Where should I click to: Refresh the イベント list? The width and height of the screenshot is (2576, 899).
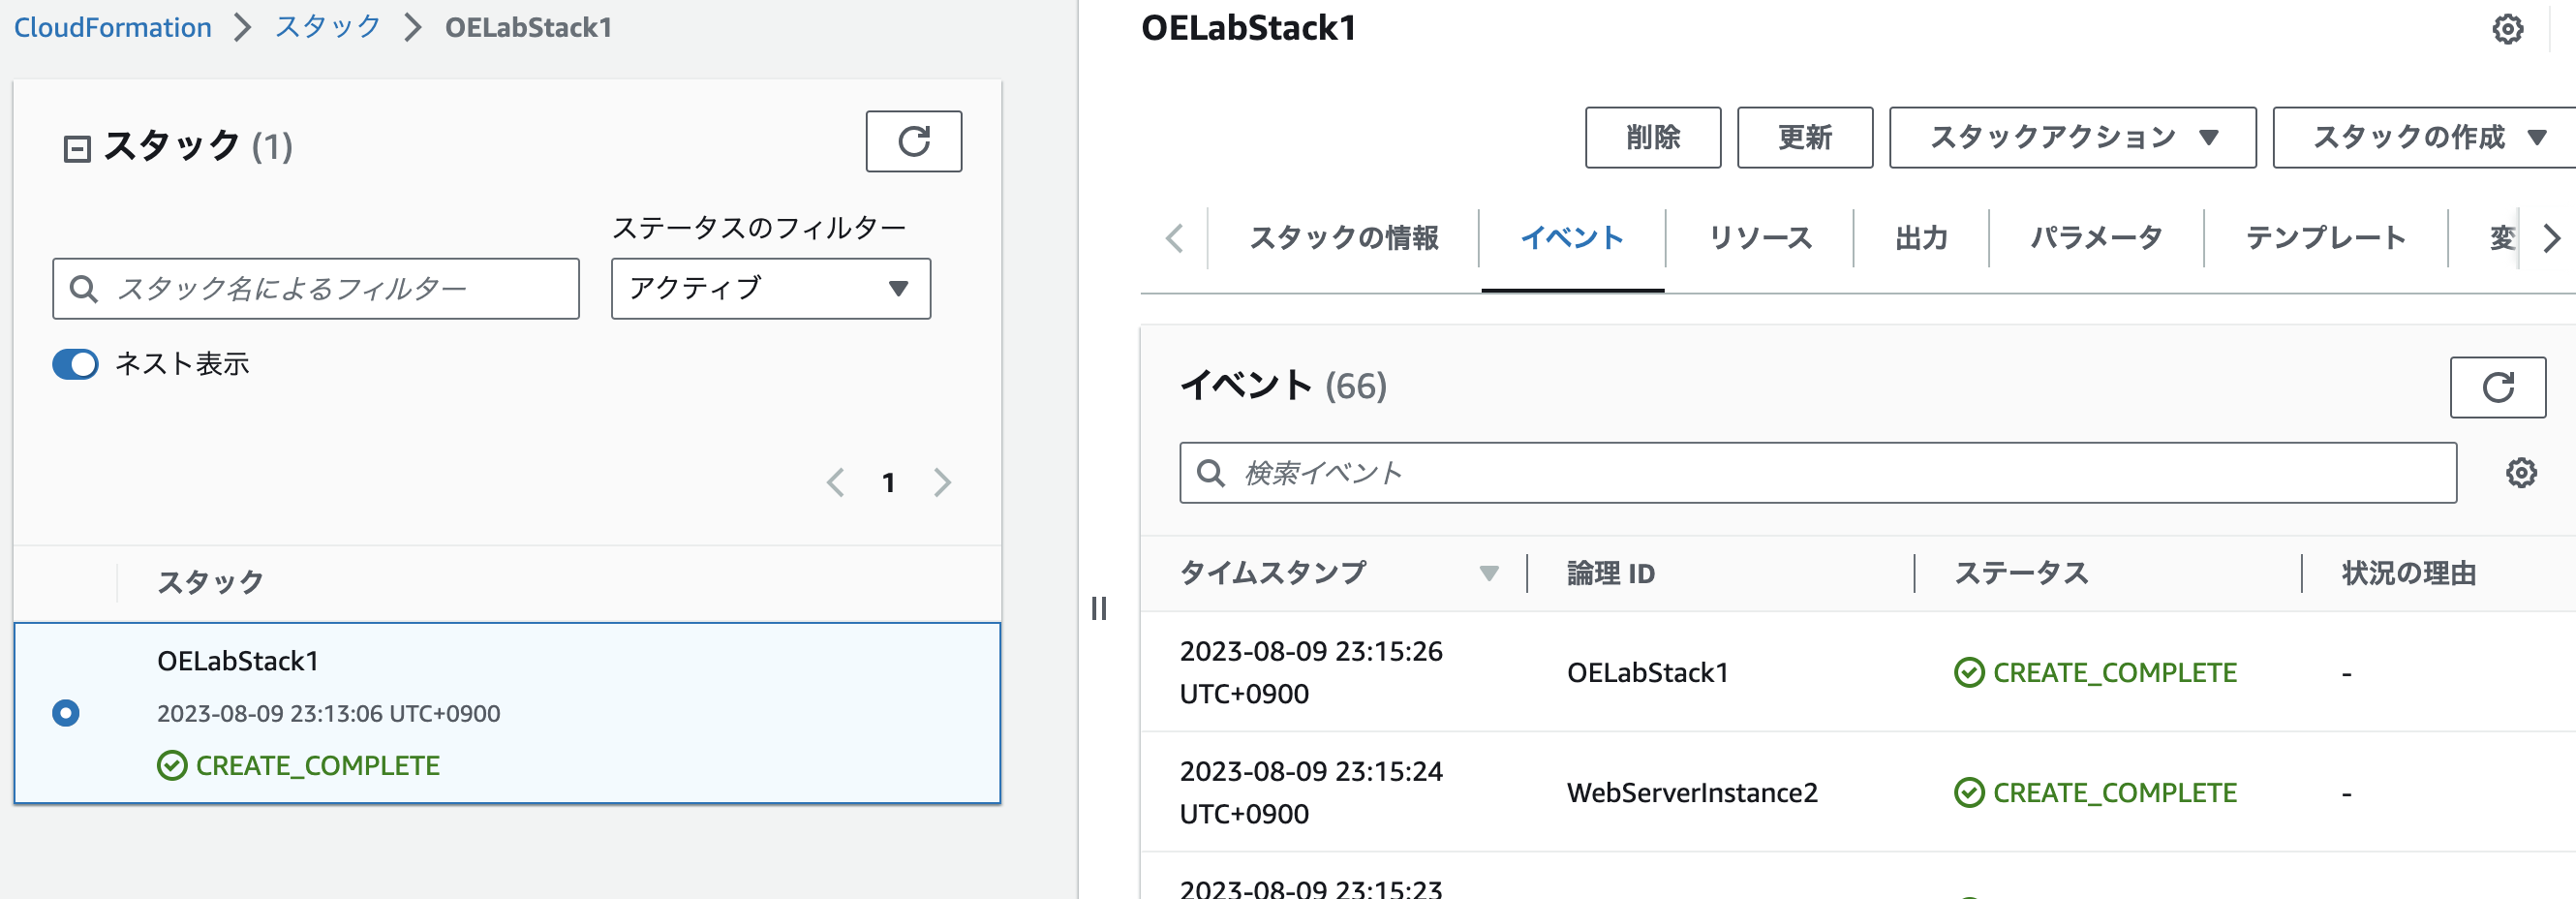(x=2497, y=387)
